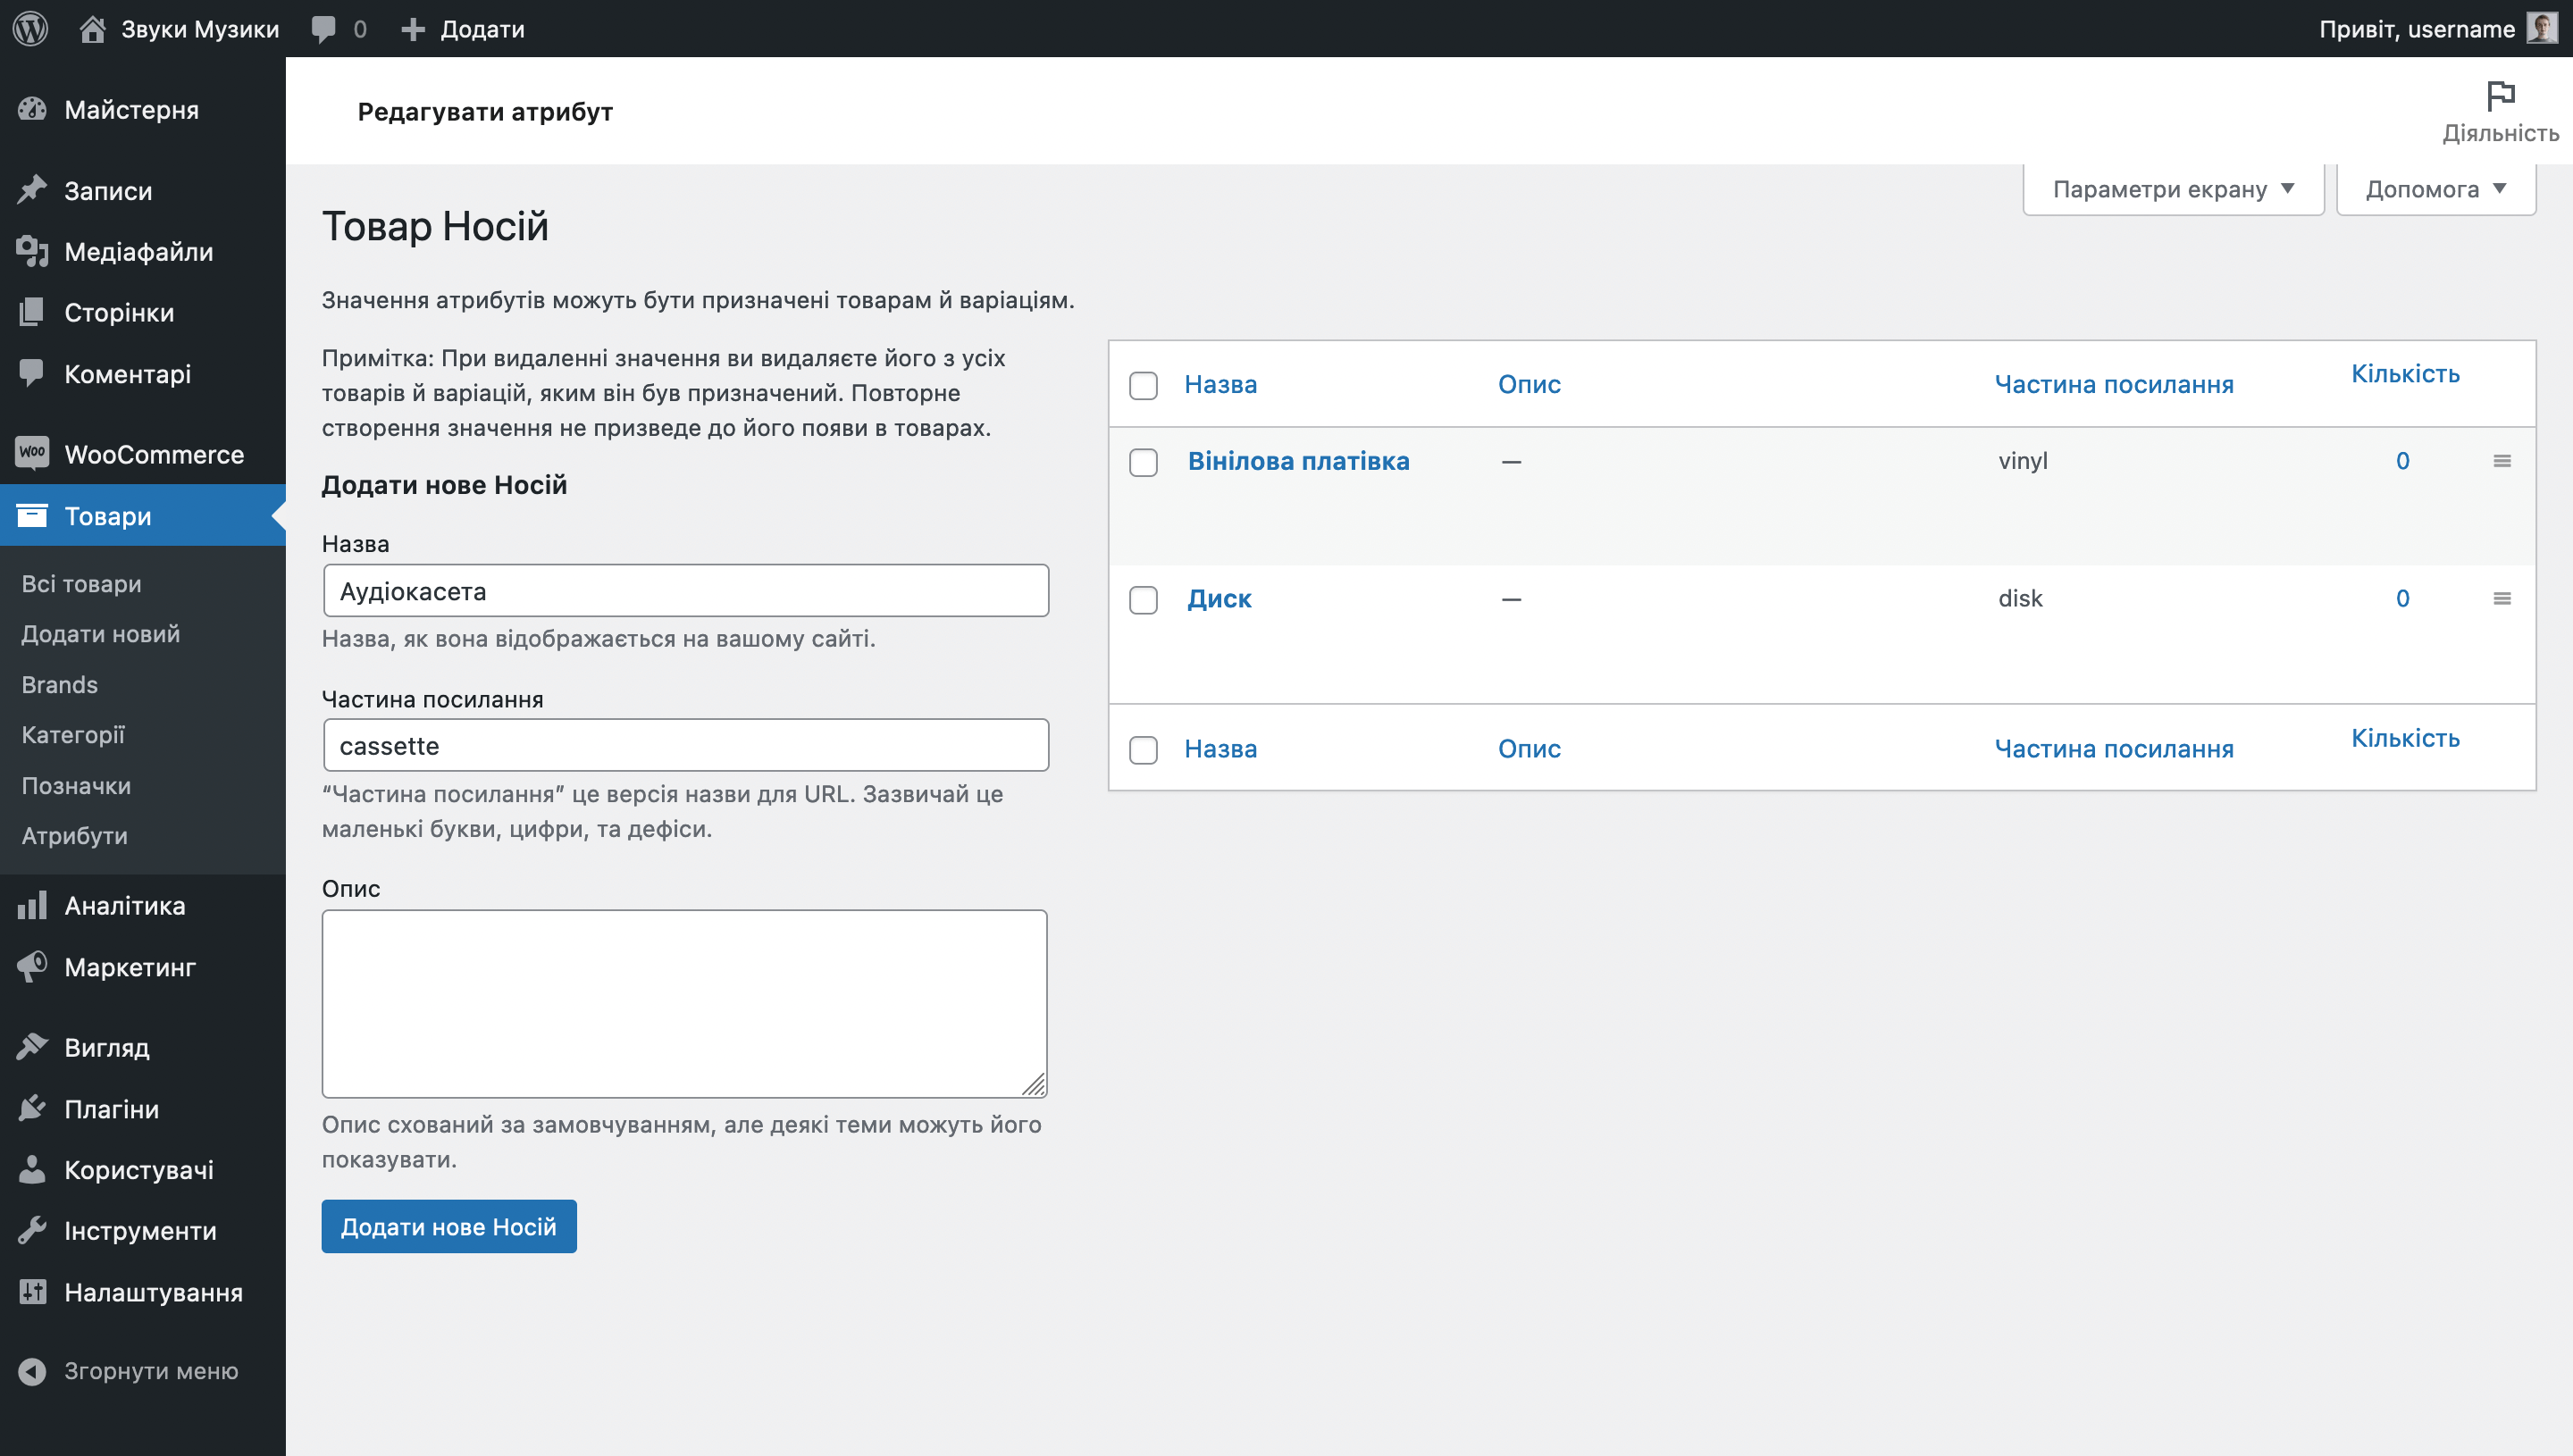
Task: Open Додати новий submenu item
Action: [x=100, y=633]
